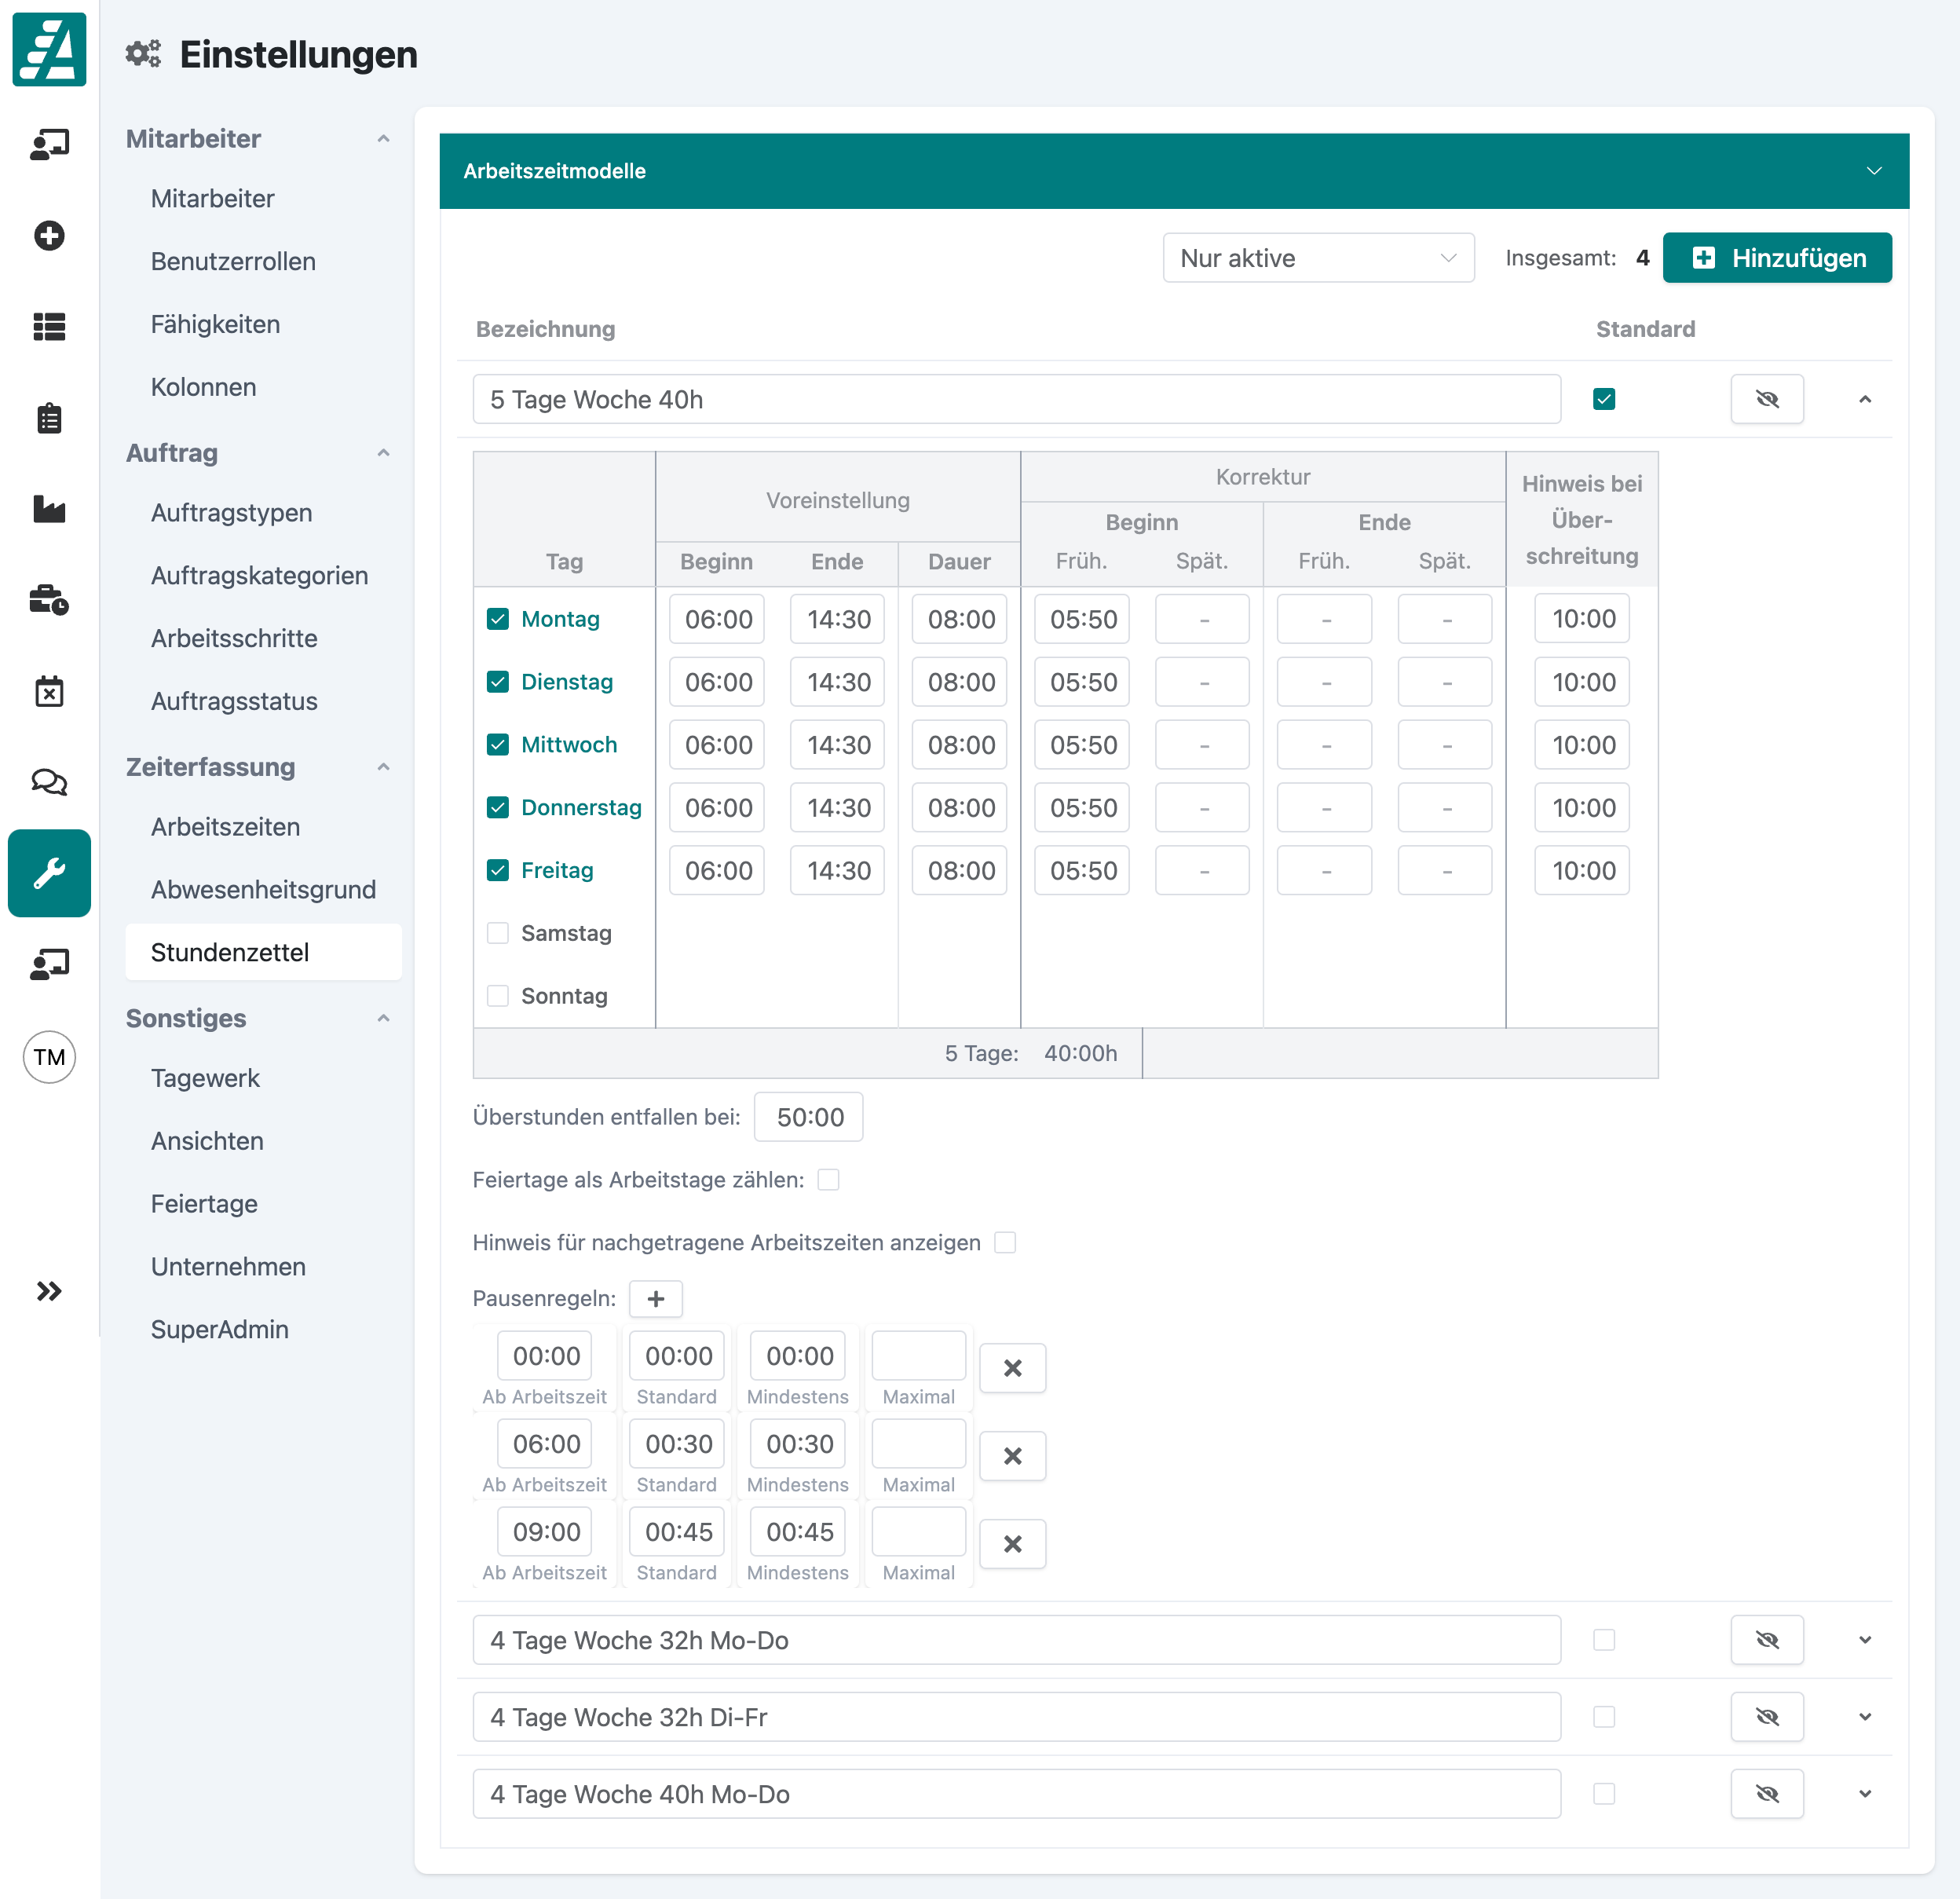Open the chat bubbles sidebar icon
Viewport: 1960px width, 1899px height.
(x=49, y=782)
